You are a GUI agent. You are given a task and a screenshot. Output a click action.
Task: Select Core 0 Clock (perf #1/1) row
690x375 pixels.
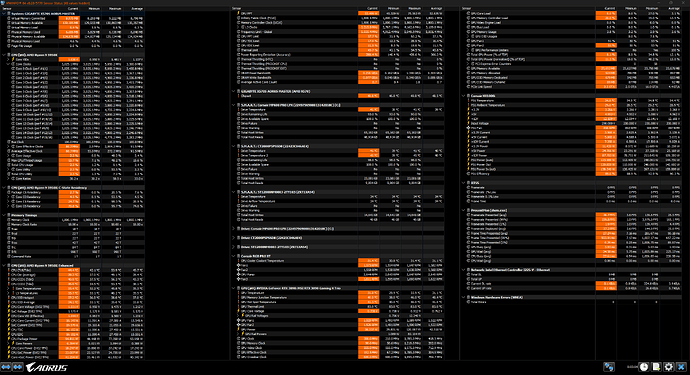click(73, 69)
